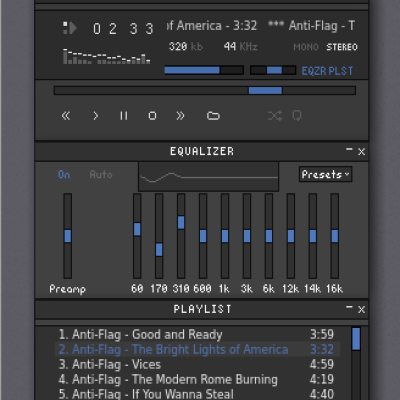Click the 600 Hz equalizer band slider
Screen dimensions: 400x400
click(203, 236)
